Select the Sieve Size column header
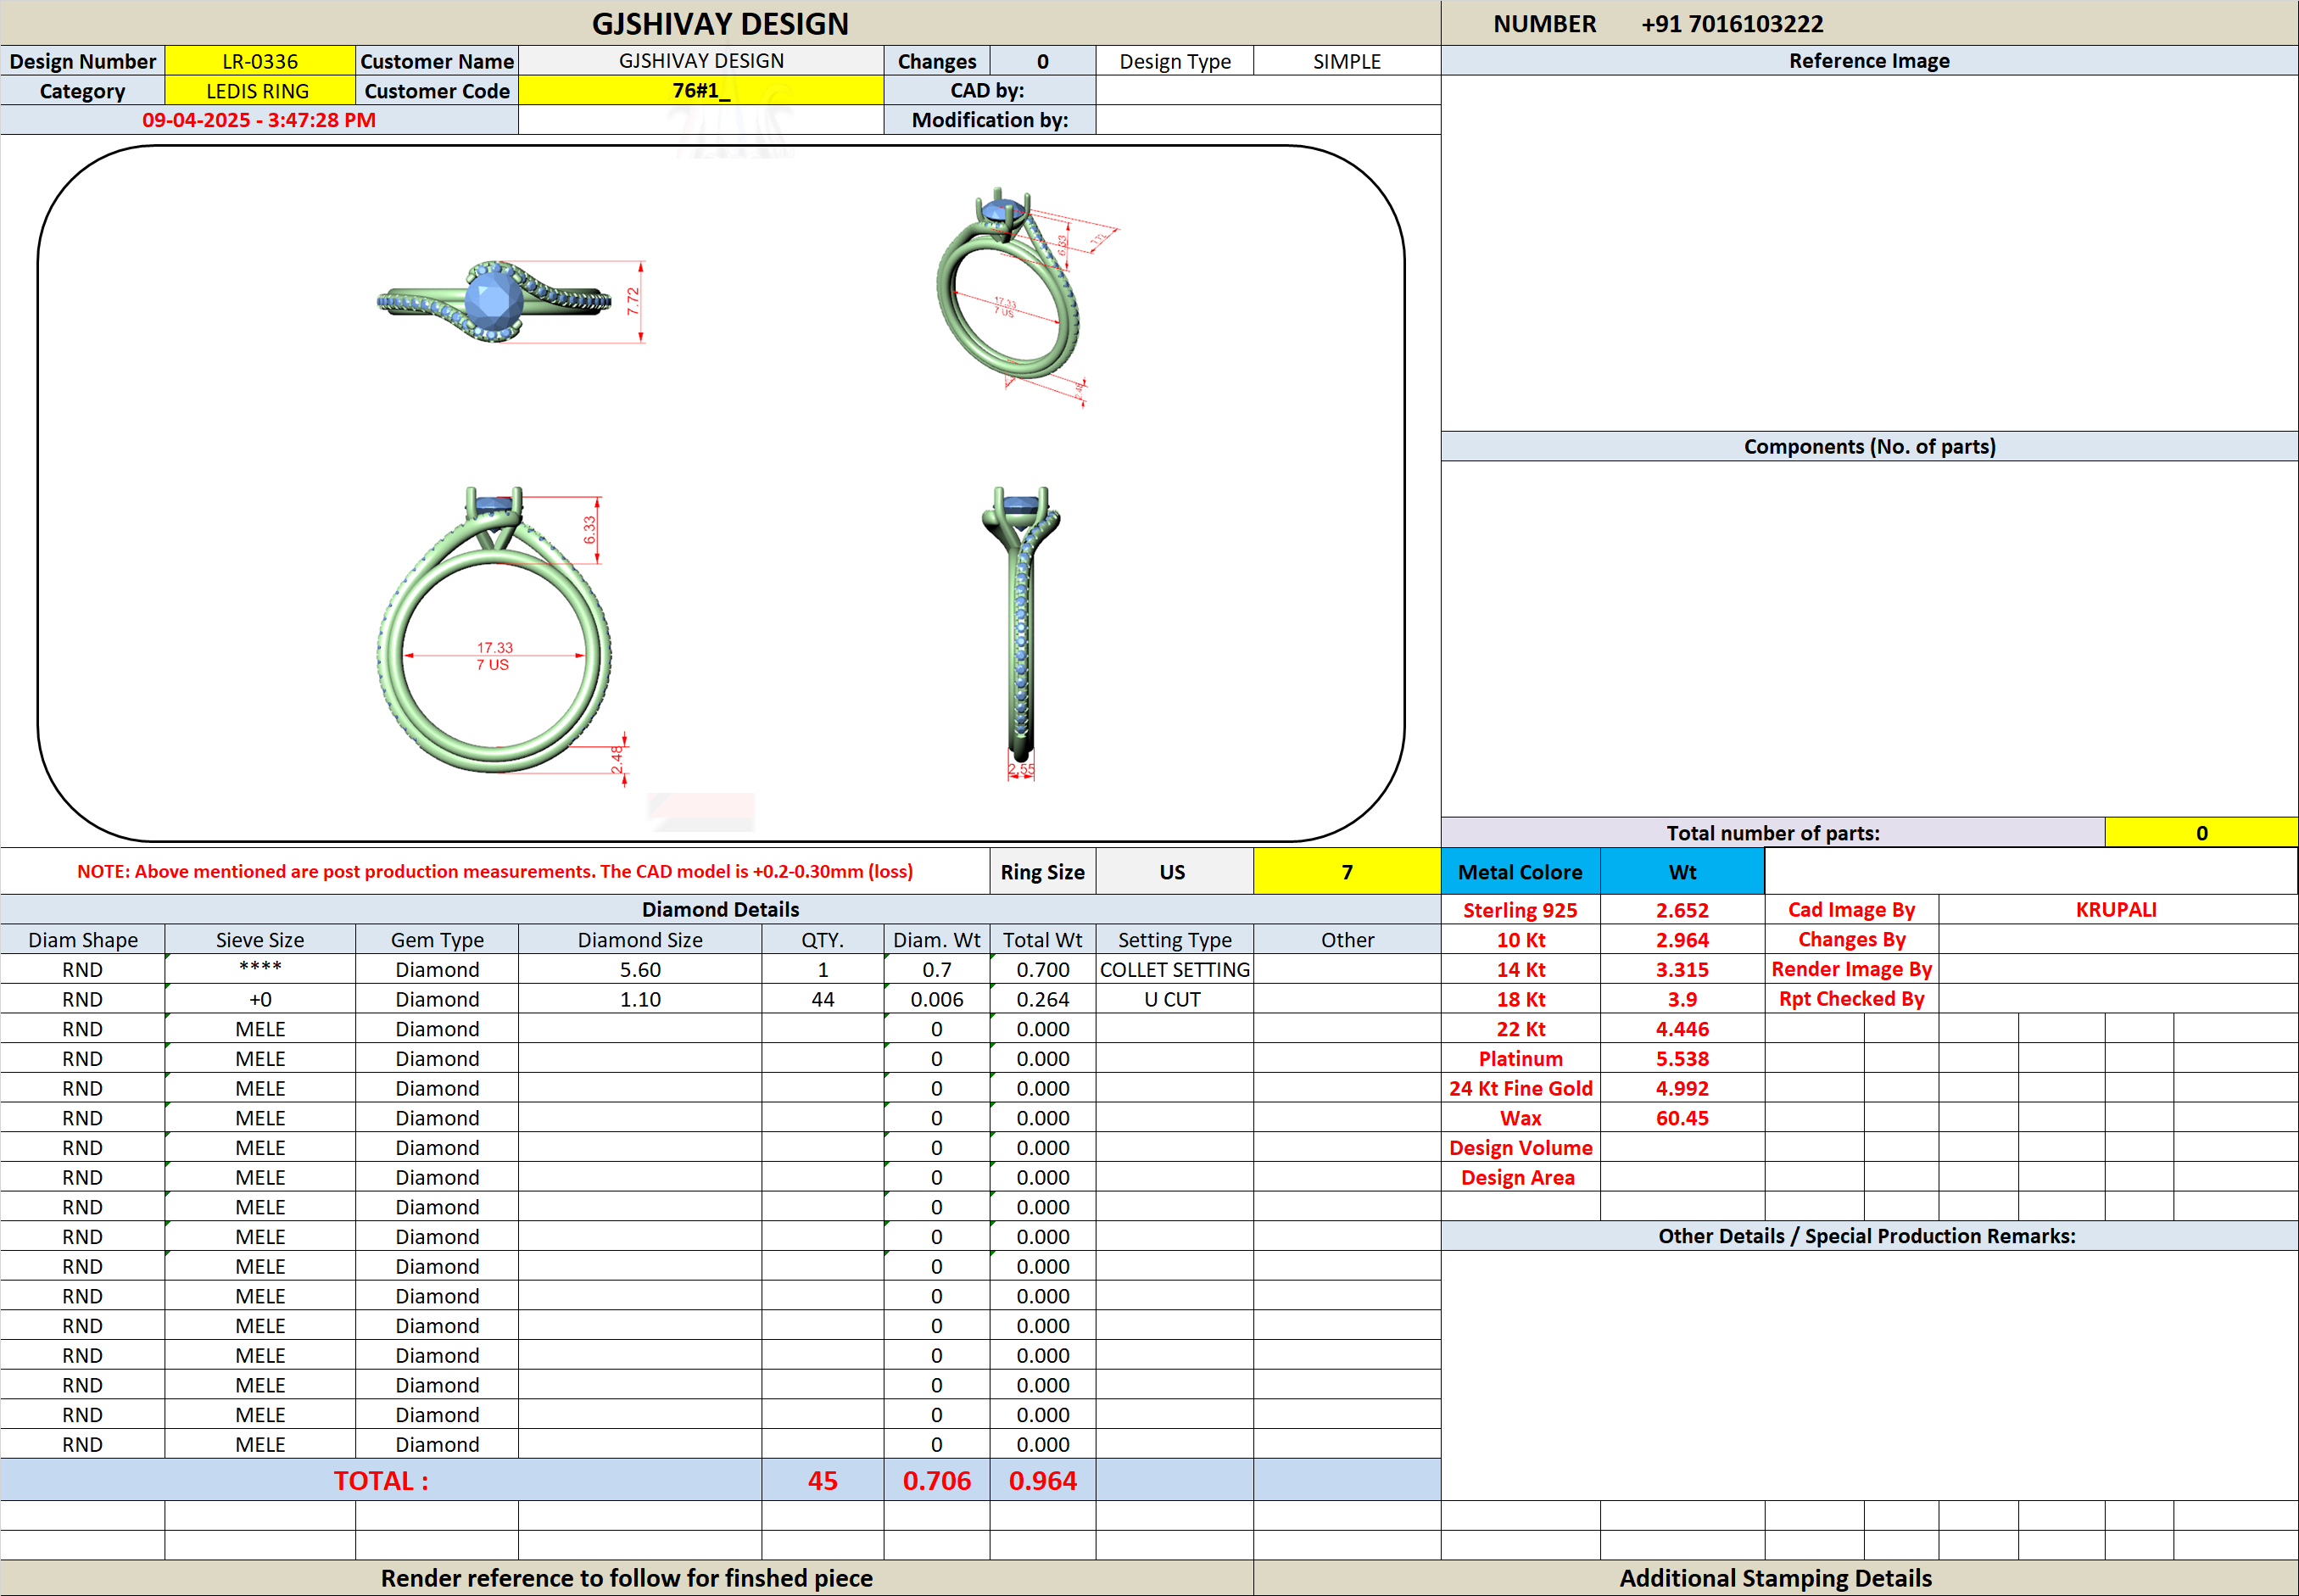This screenshot has width=2299, height=1596. click(260, 940)
